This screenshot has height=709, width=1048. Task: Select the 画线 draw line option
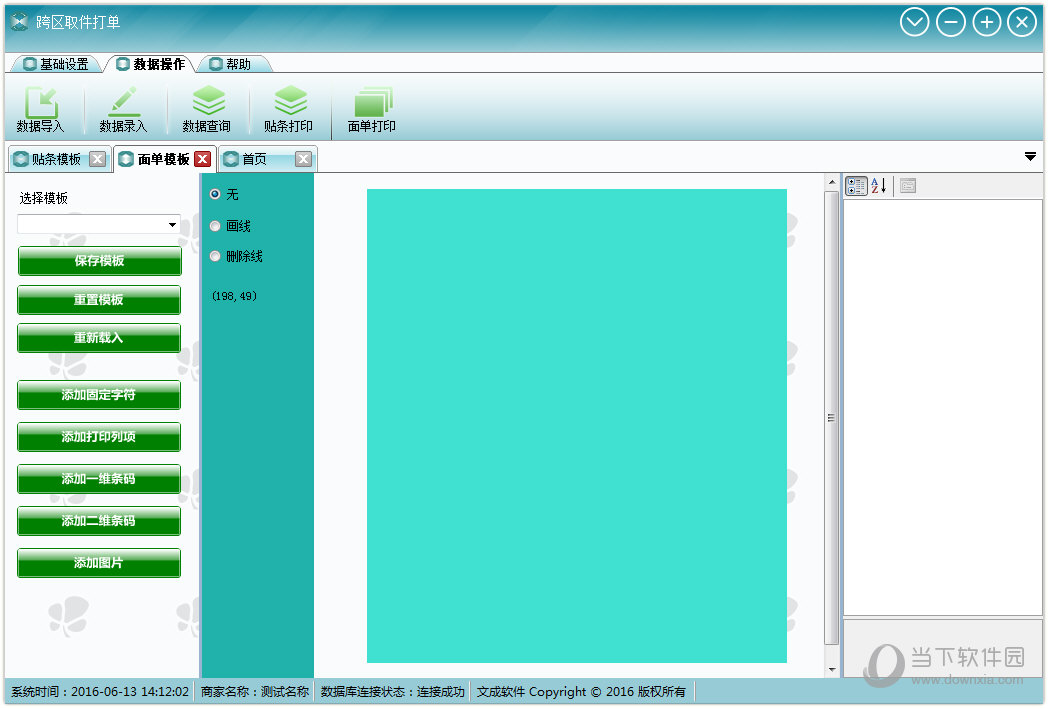215,226
